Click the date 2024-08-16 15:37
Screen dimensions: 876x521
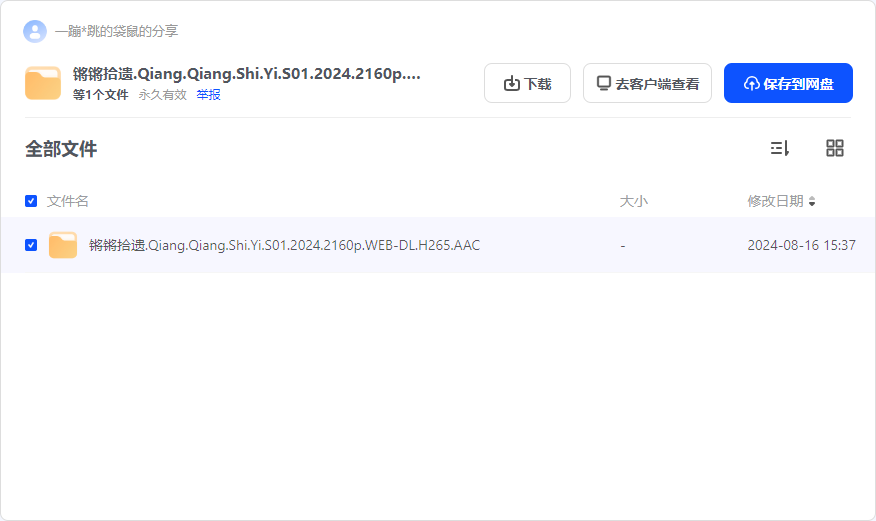tap(802, 245)
